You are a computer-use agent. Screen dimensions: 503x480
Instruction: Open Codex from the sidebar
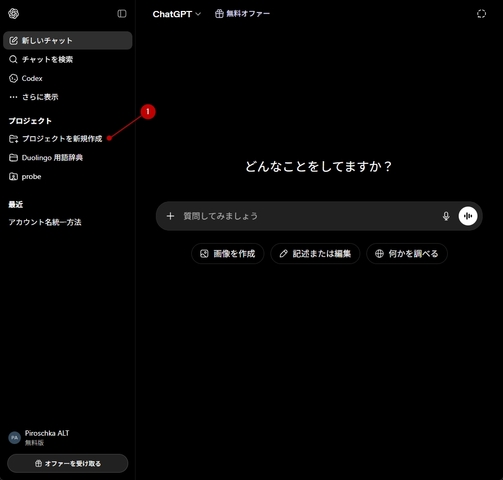[68, 78]
